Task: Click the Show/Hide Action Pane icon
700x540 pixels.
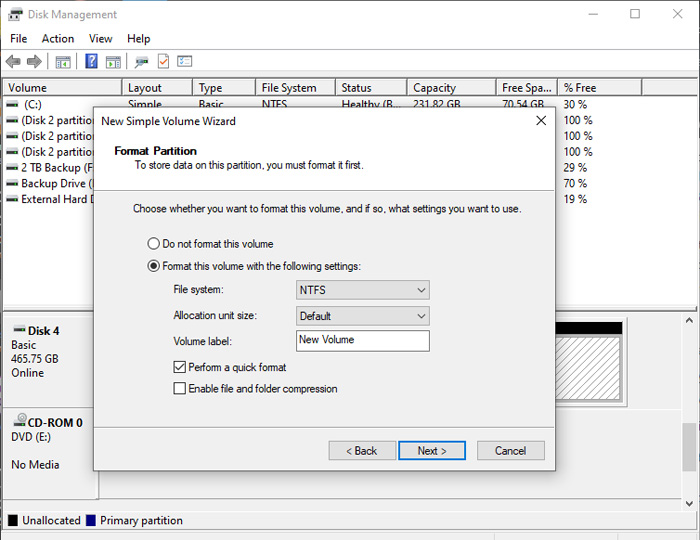Action: point(113,62)
